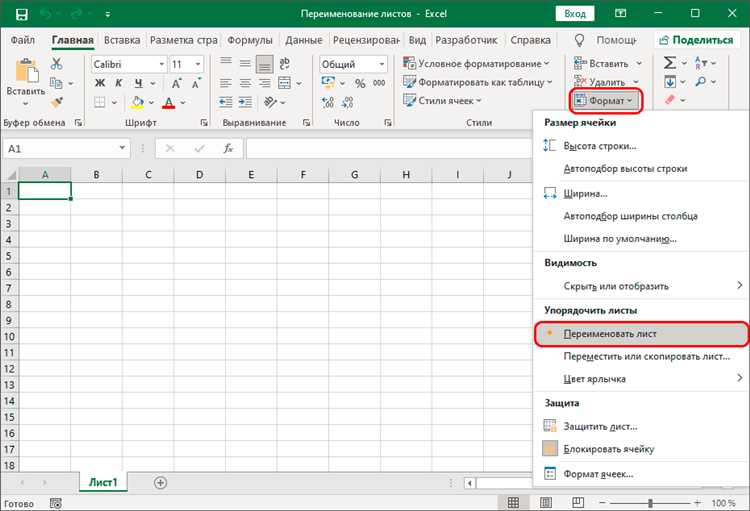Add a new sheet with plus icon
The width and height of the screenshot is (750, 511).
pos(161,483)
